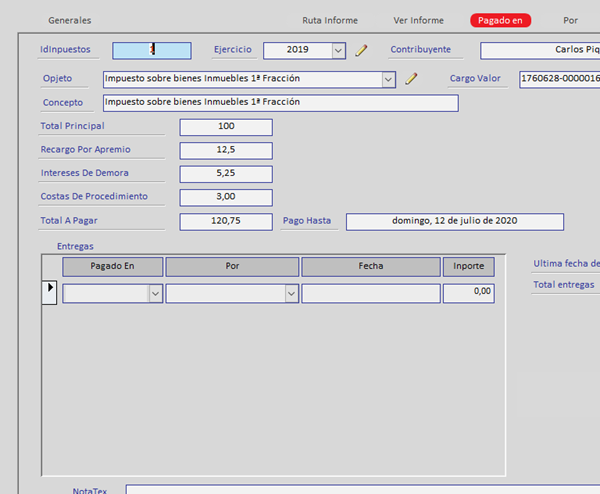Click the pencil icon beside Opjeto

click(410, 79)
